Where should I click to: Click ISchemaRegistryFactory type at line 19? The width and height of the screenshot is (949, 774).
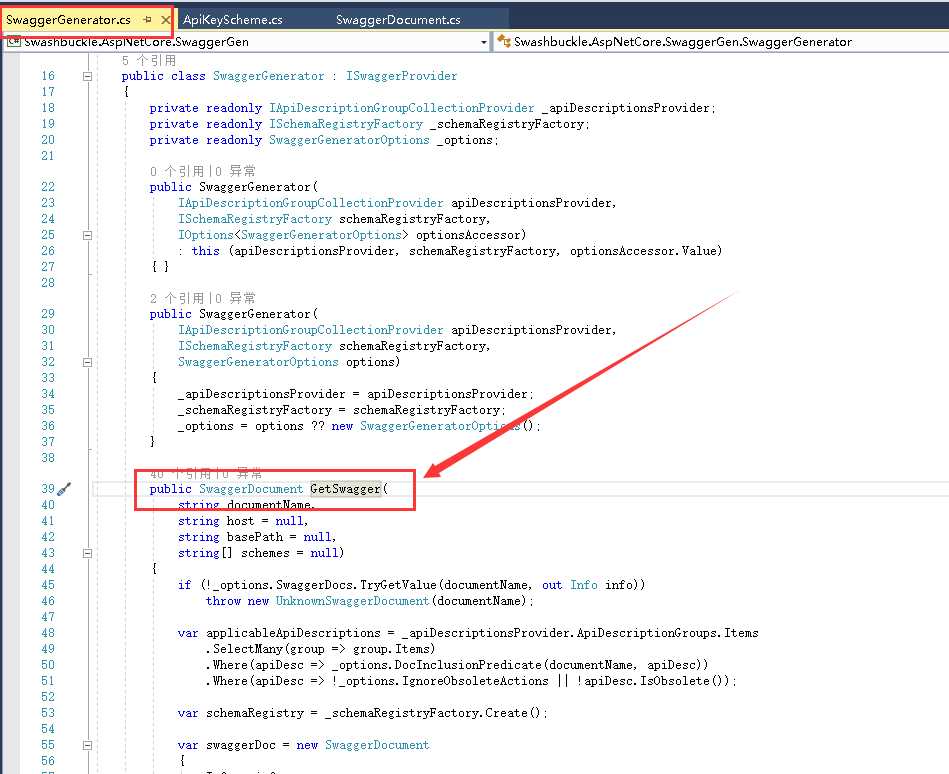point(346,124)
